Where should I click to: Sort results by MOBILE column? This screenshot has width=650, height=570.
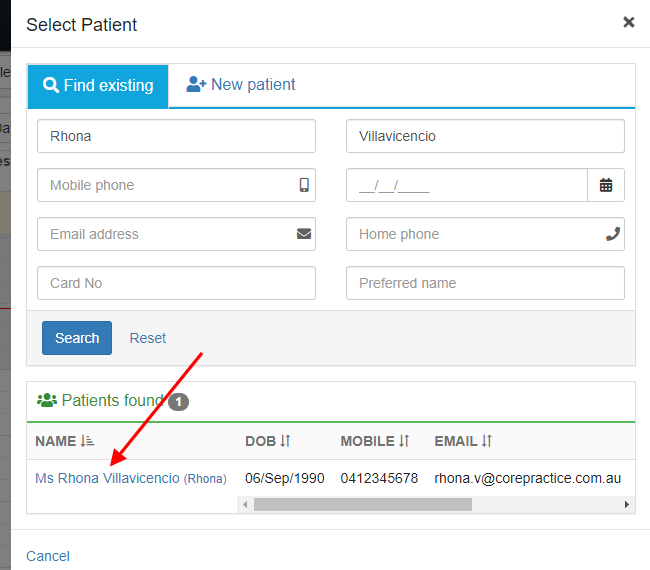pyautogui.click(x=375, y=441)
